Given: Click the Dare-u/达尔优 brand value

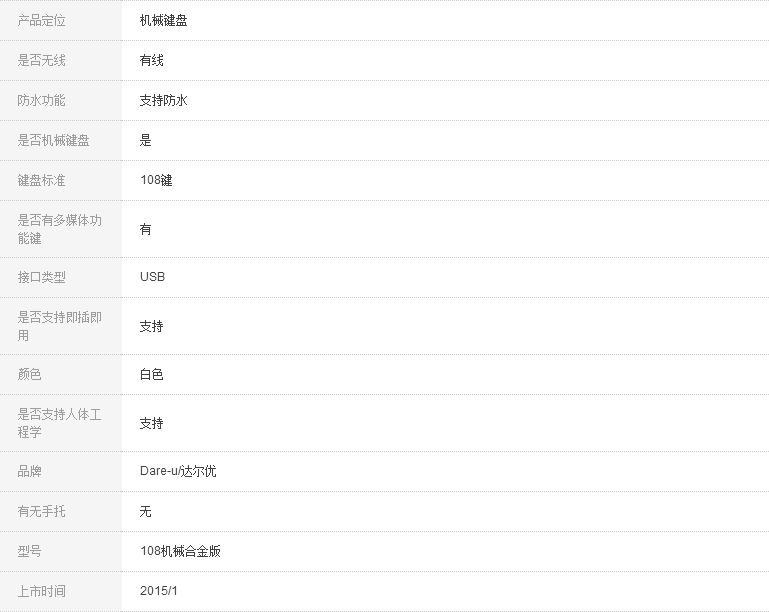Looking at the screenshot, I should (x=178, y=471).
